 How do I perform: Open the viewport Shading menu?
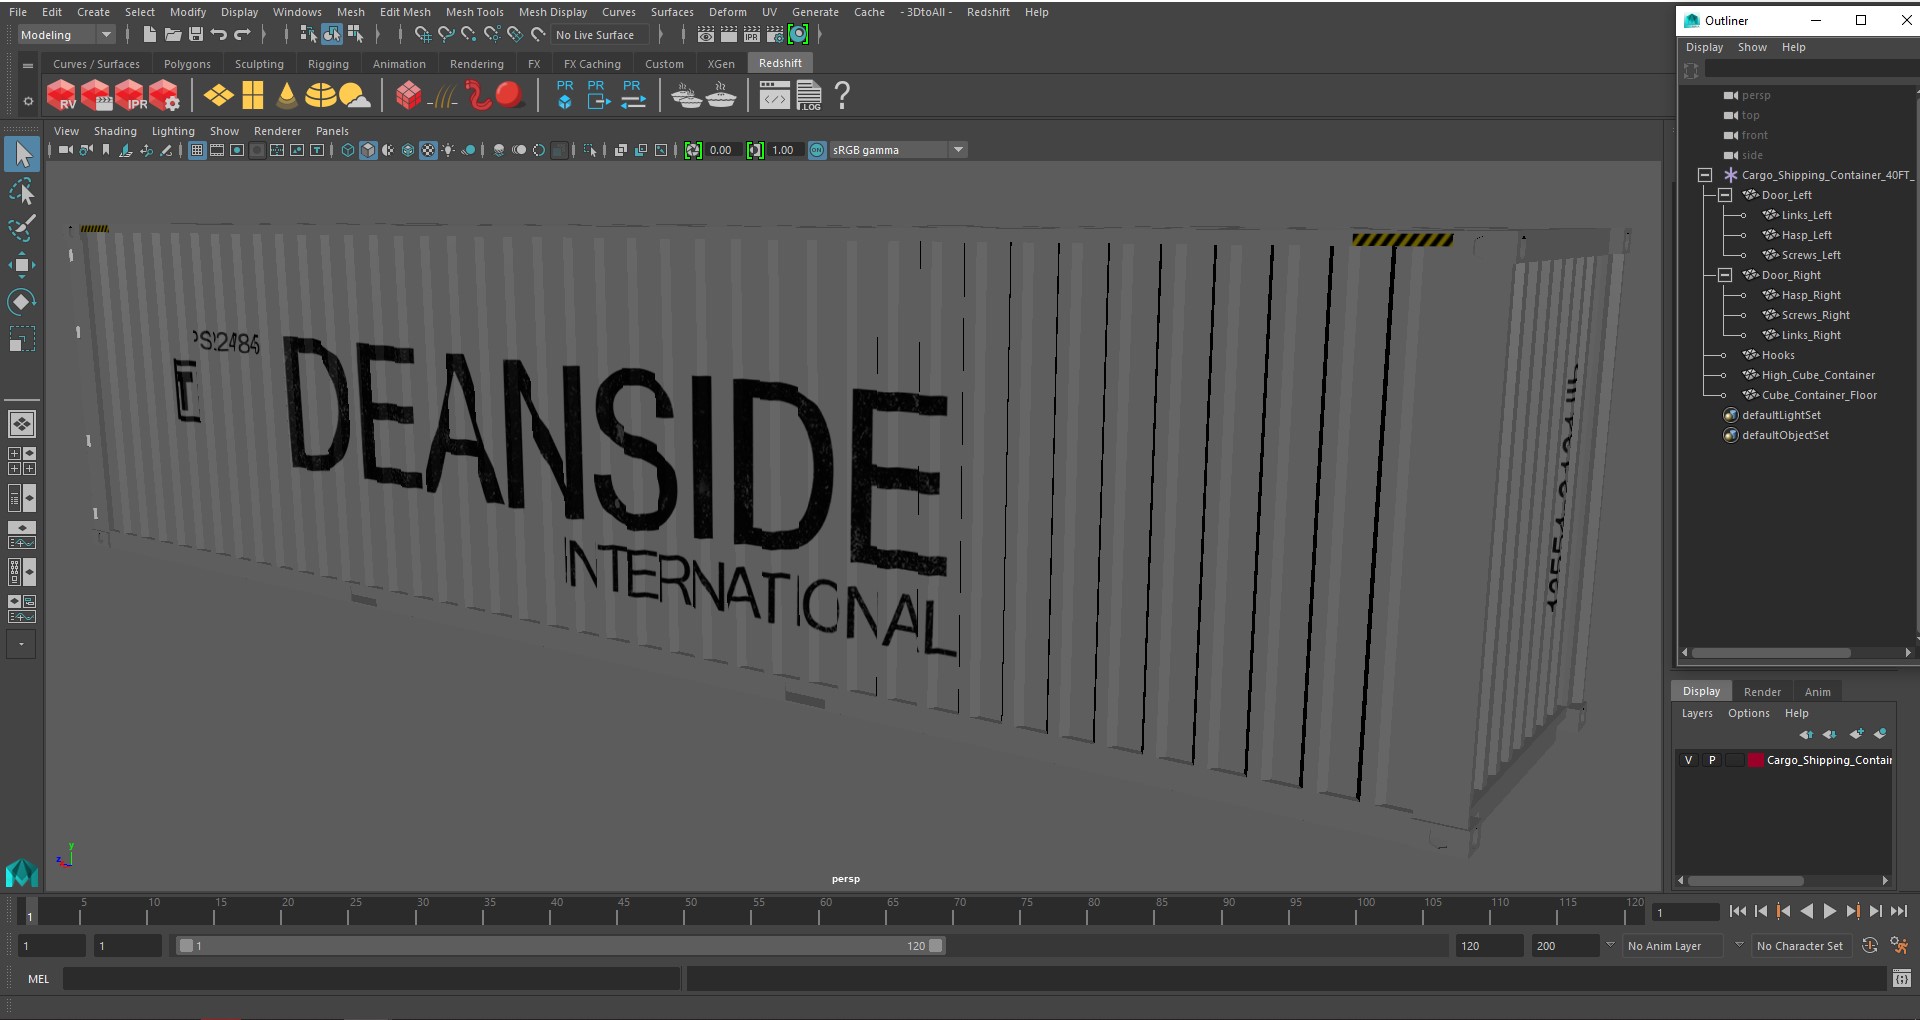click(115, 131)
